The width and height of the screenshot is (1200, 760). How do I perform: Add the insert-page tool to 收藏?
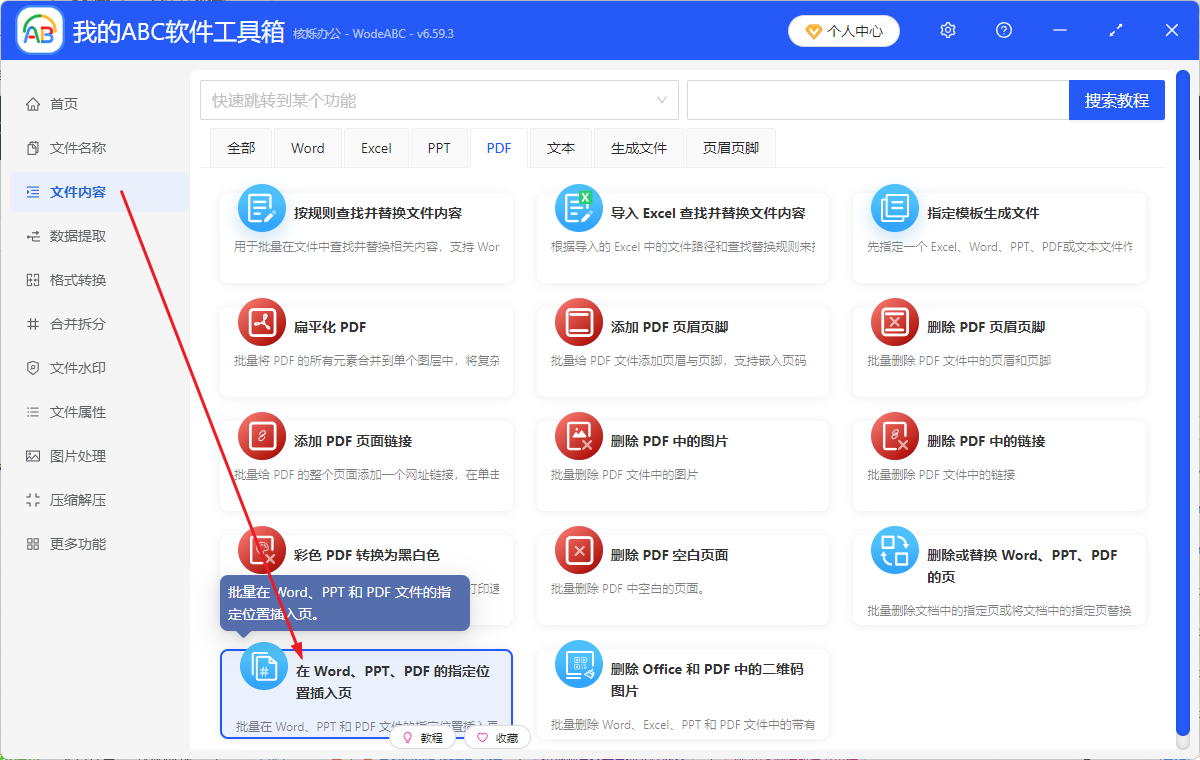[x=497, y=736]
